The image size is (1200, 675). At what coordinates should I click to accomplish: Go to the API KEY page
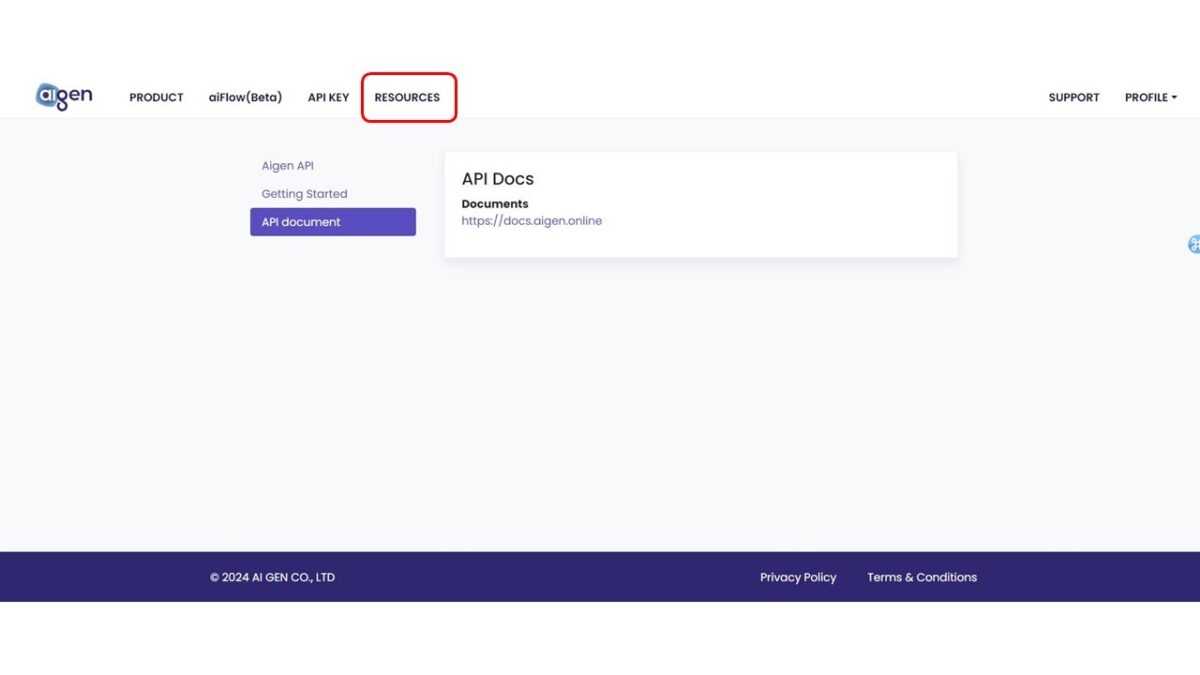click(x=328, y=97)
